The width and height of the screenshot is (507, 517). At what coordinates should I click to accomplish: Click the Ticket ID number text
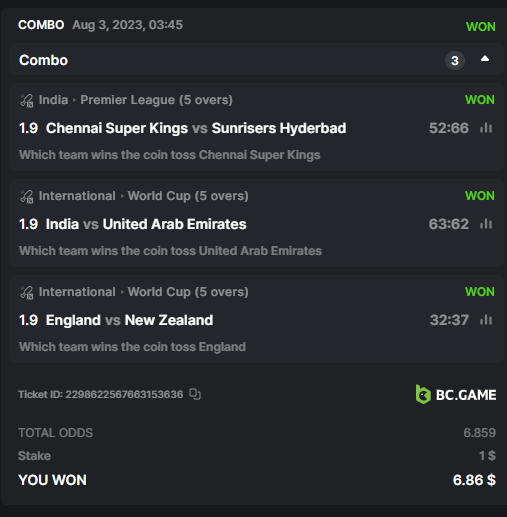124,394
